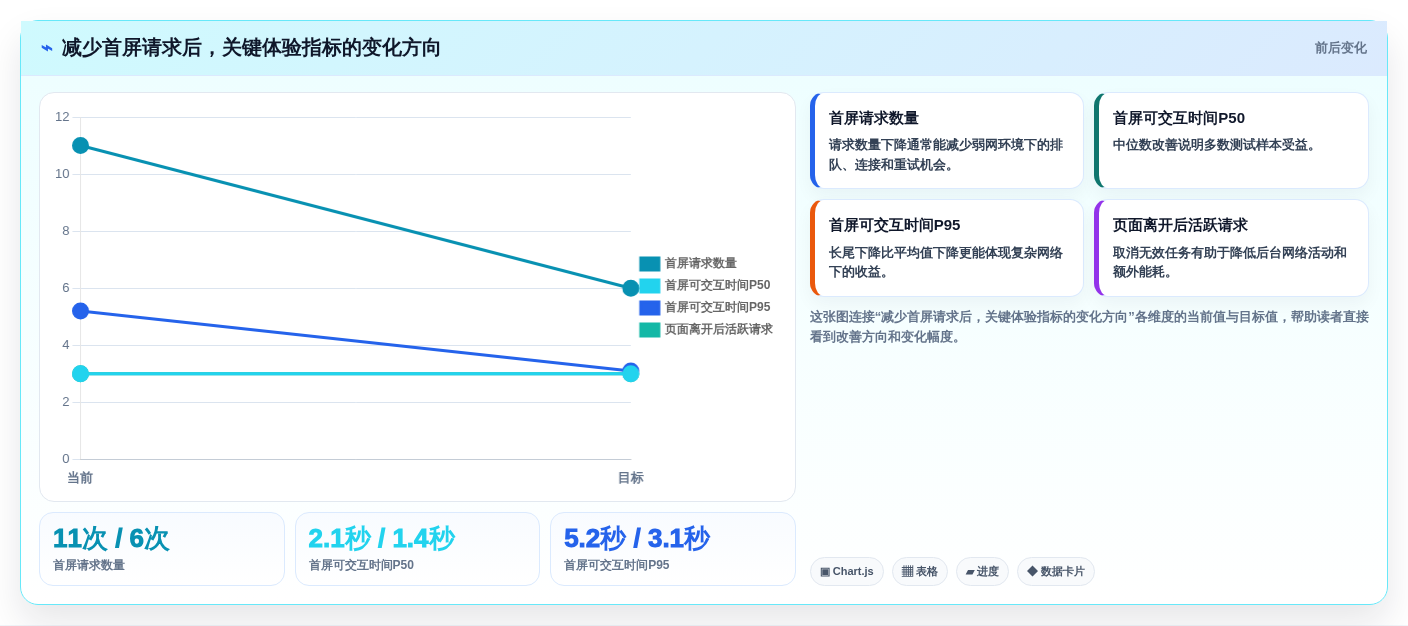This screenshot has height=626, width=1408.
Task: Toggle 首屏请求数量 legend color box
Action: (x=650, y=264)
